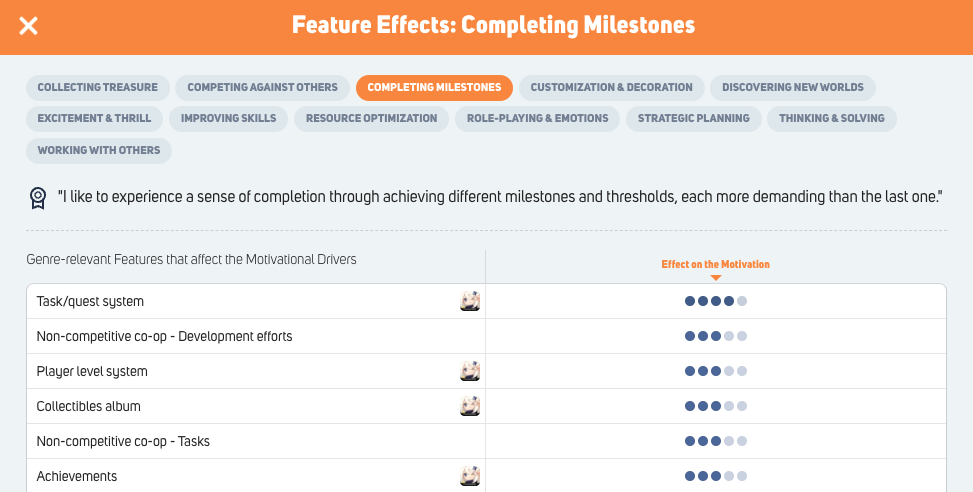Select Role-Playing & Emotions tab
The width and height of the screenshot is (973, 492).
[537, 119]
